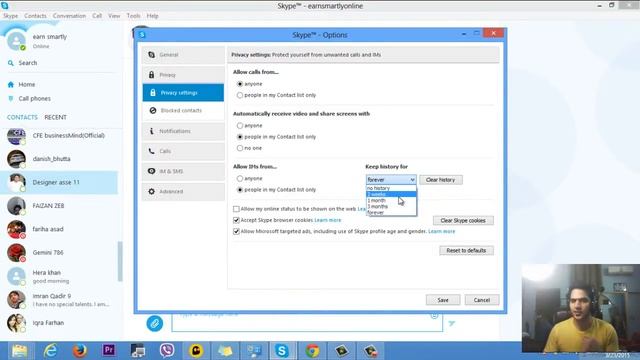
Task: Open the Tools menu
Action: pos(133,16)
